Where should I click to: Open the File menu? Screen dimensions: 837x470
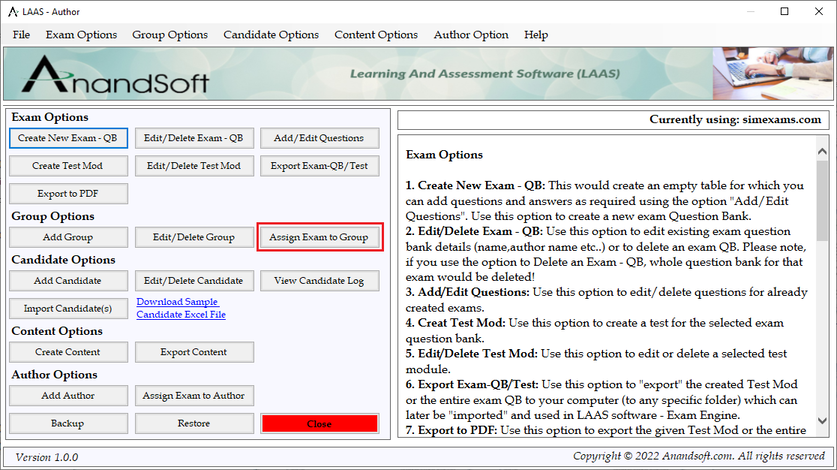coord(21,35)
